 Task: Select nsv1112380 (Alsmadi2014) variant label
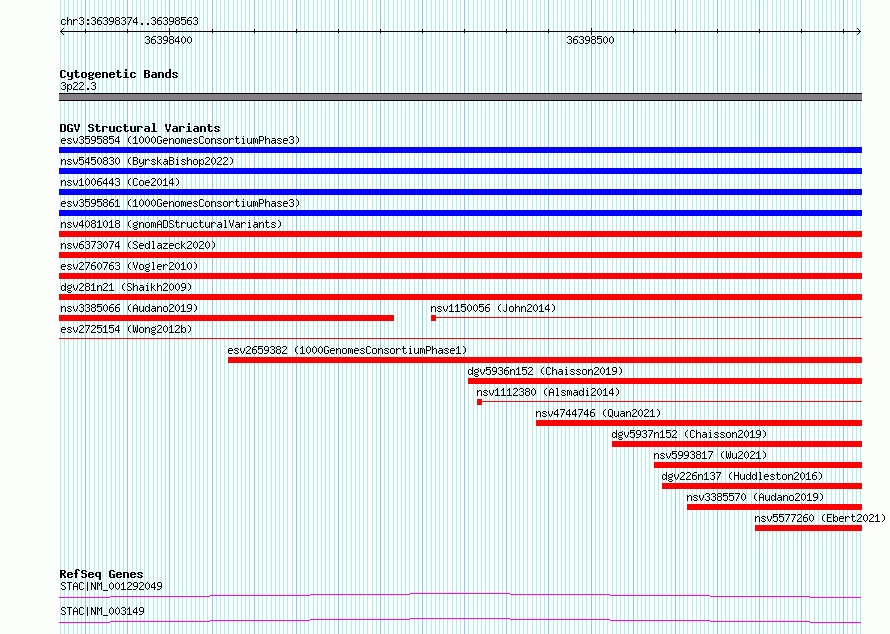pos(548,392)
